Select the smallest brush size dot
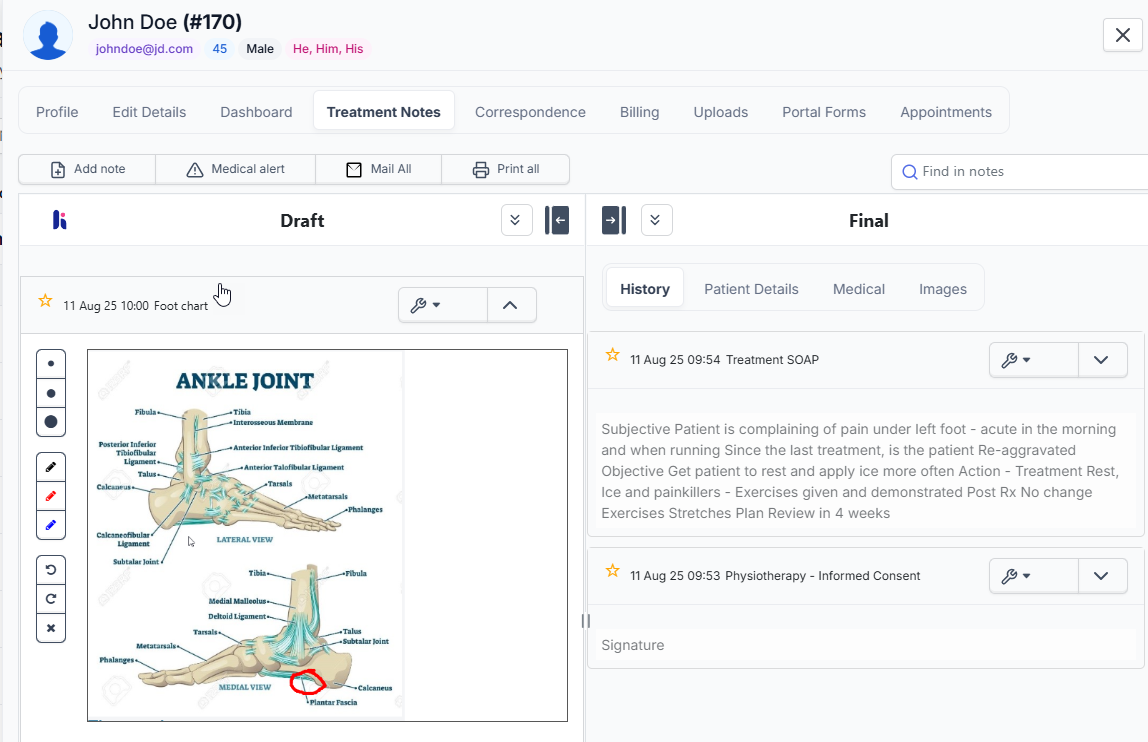 click(x=51, y=364)
